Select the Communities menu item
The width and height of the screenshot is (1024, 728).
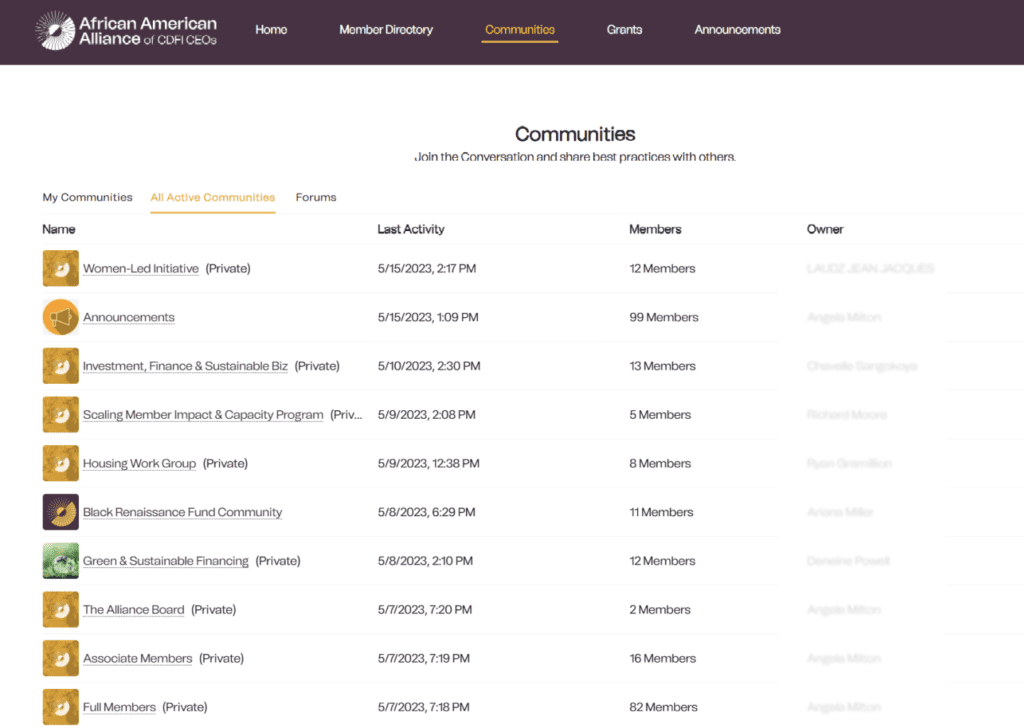(x=520, y=30)
